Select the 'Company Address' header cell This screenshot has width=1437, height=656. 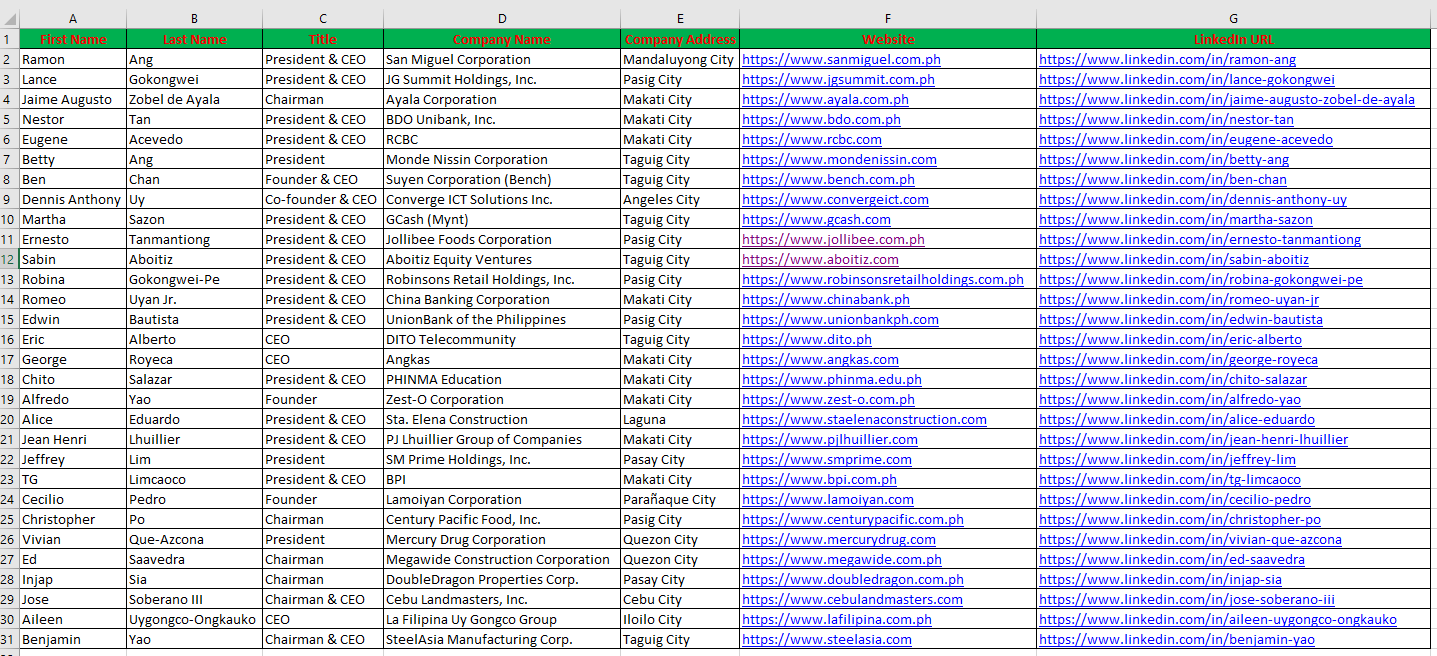680,39
